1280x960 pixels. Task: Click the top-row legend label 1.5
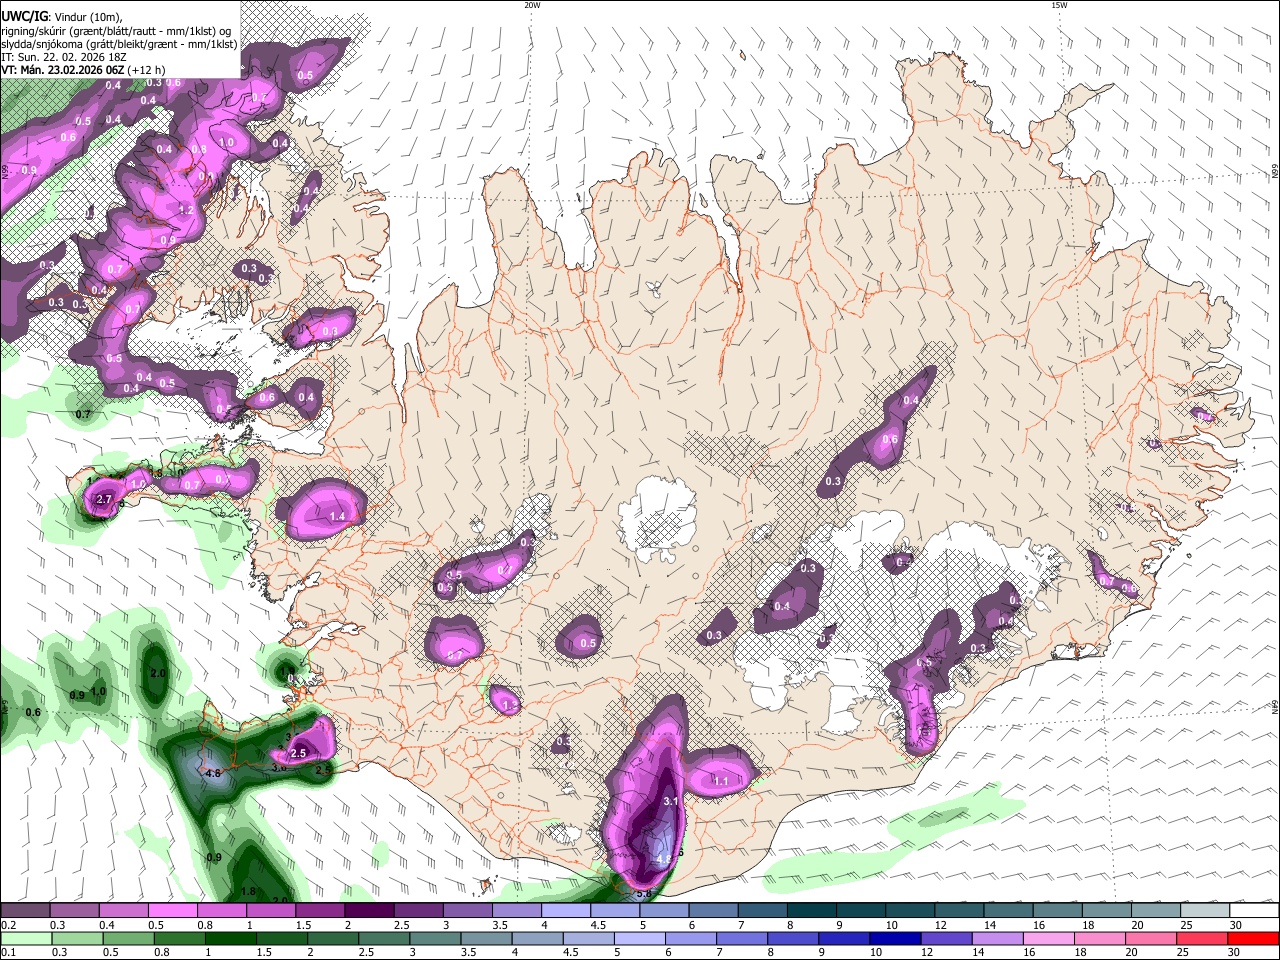click(303, 925)
